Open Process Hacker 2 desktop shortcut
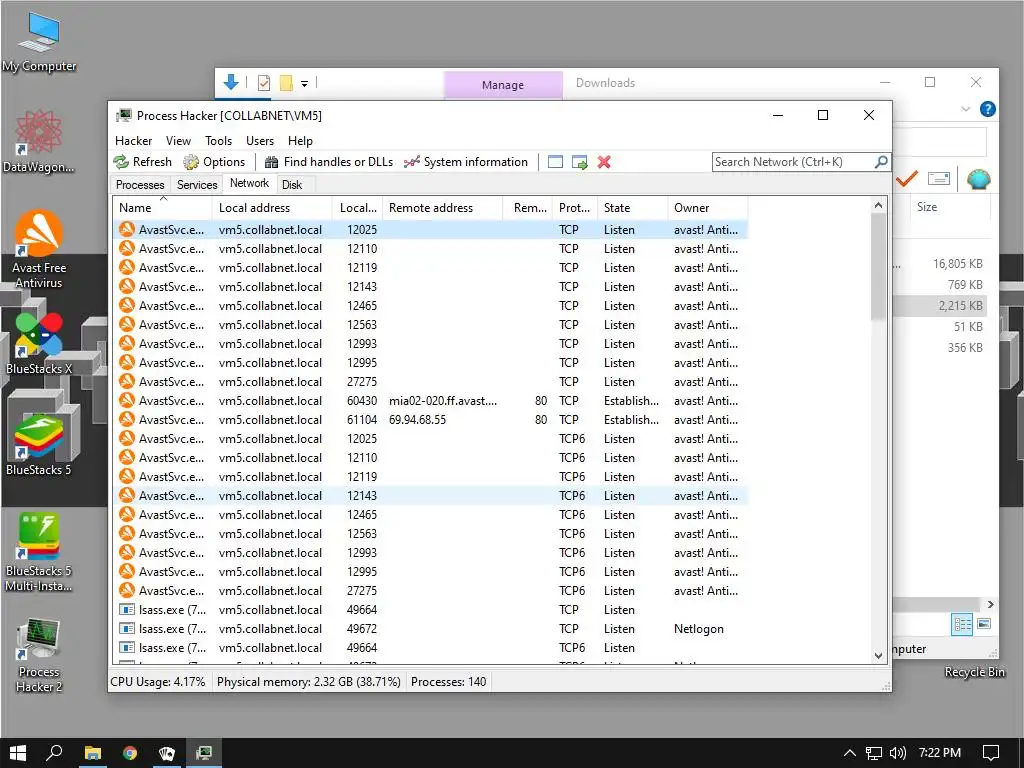The width and height of the screenshot is (1024, 768). coord(39,655)
